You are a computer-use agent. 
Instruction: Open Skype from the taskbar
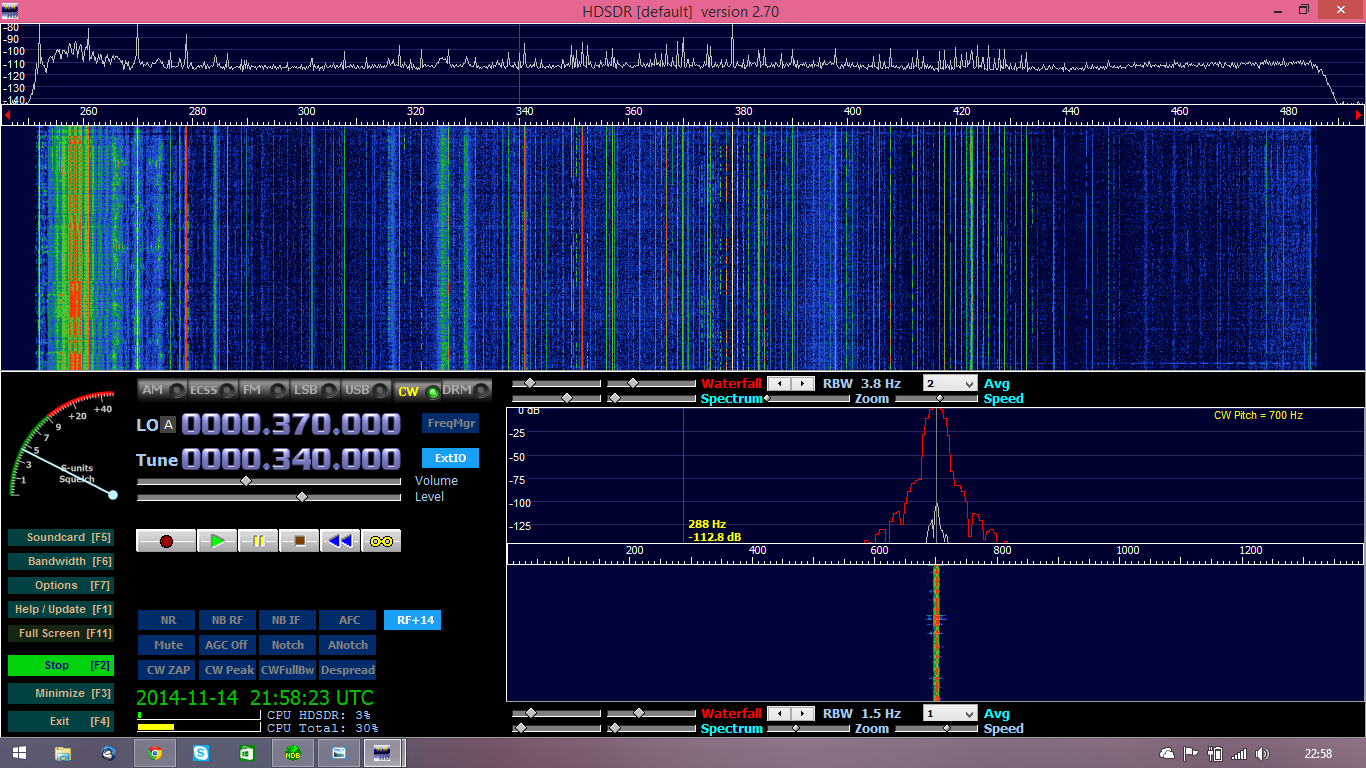pyautogui.click(x=201, y=753)
